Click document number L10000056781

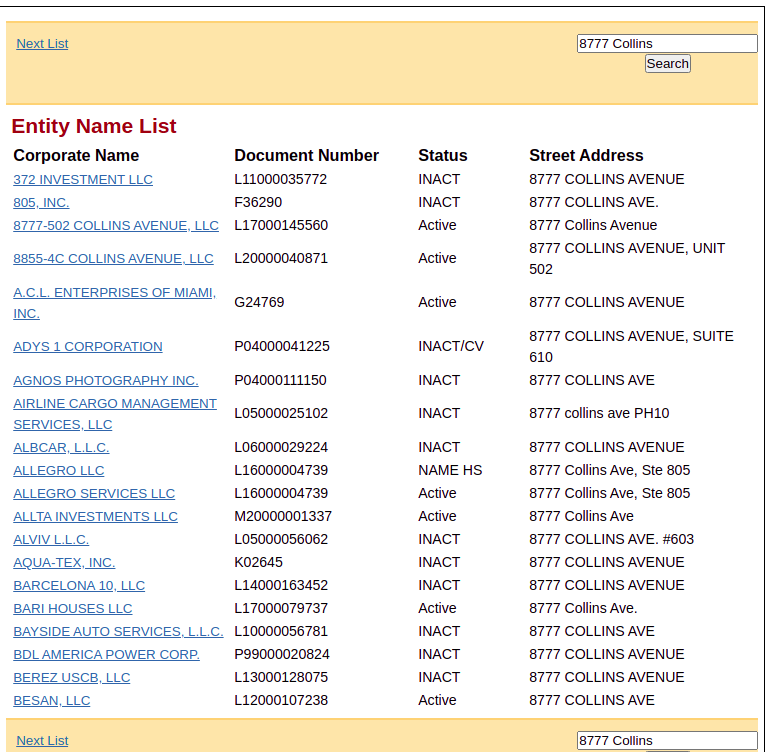(x=281, y=631)
